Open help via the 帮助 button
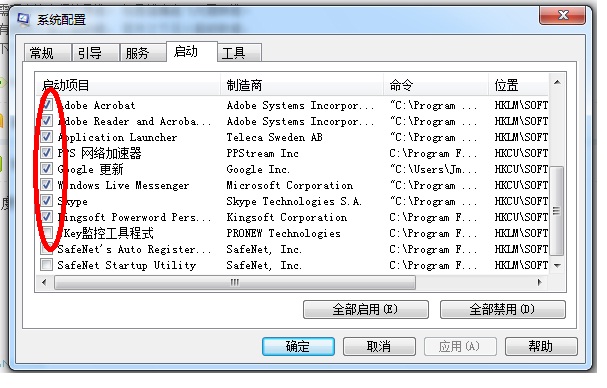 (541, 346)
